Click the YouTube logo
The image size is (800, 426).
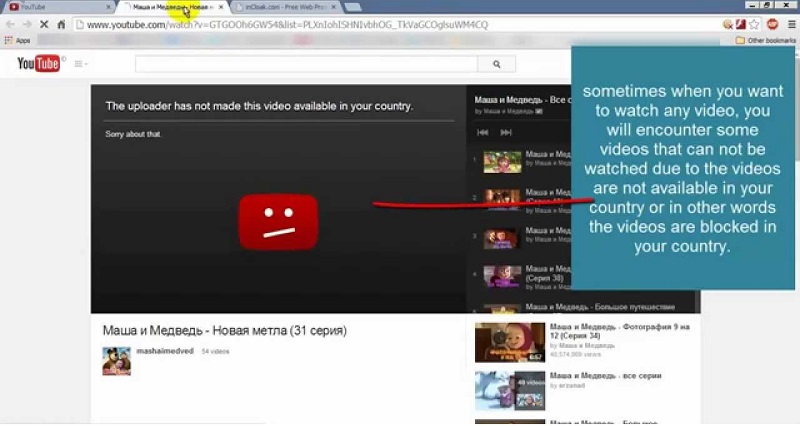click(39, 64)
